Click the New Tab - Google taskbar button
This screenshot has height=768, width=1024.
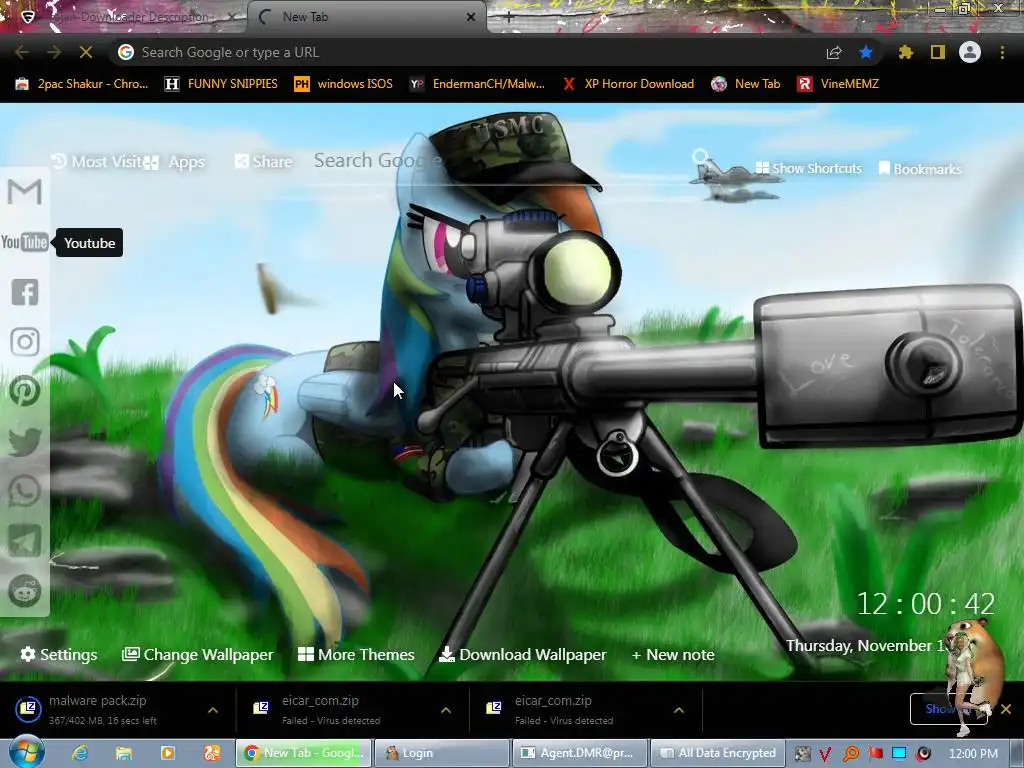[x=304, y=753]
